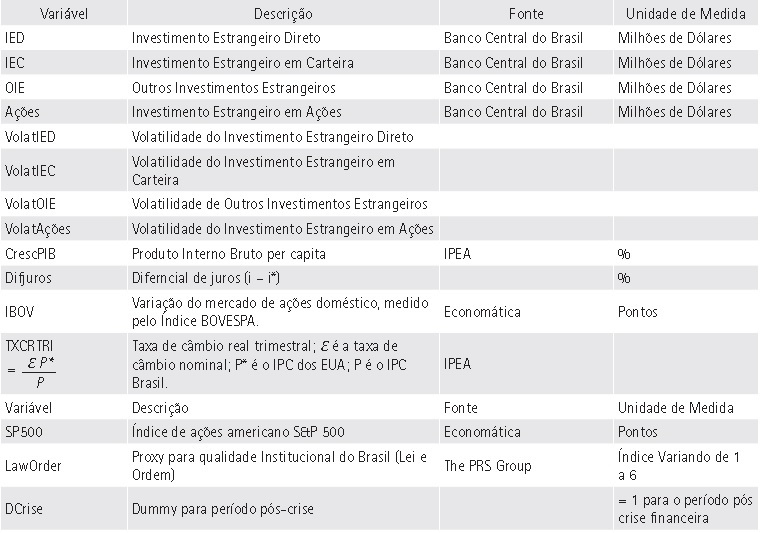Click the "VolatAções" variable cell

(38, 229)
